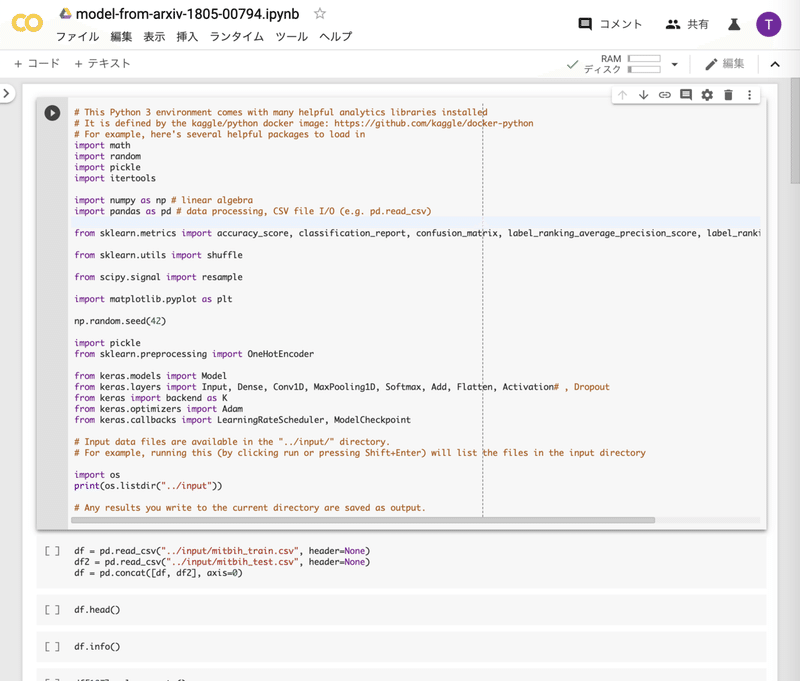This screenshot has width=800, height=681.
Task: Run the first code cell
Action: tap(52, 113)
